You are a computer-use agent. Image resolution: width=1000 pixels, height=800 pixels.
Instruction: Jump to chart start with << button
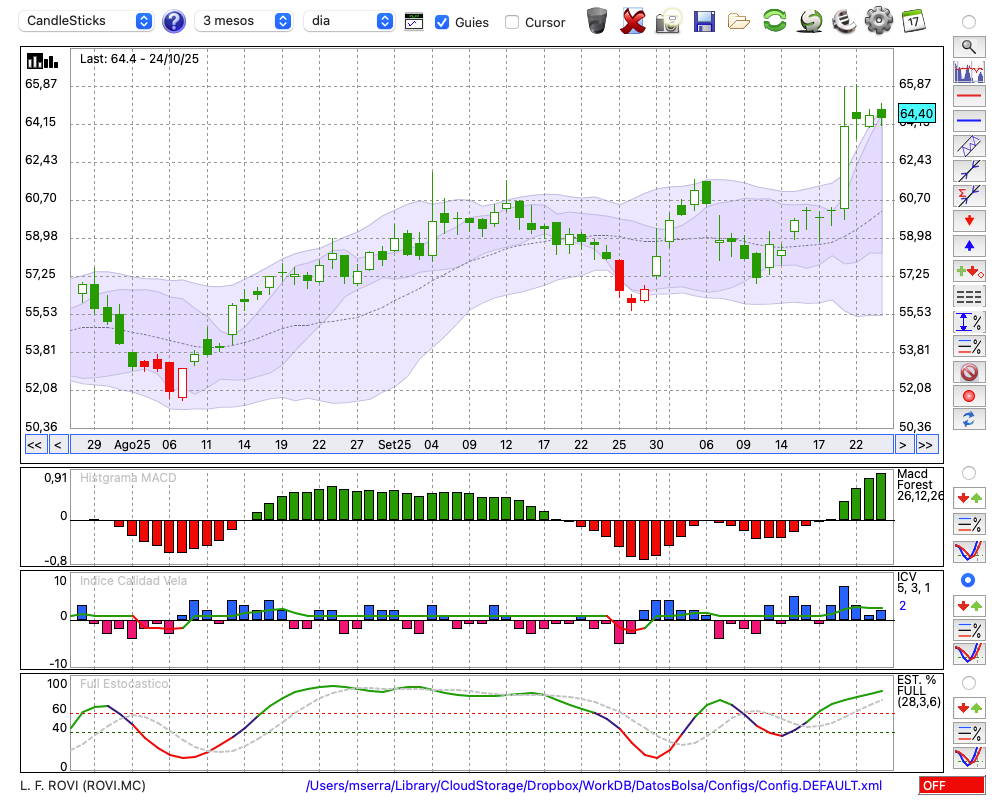pyautogui.click(x=34, y=445)
